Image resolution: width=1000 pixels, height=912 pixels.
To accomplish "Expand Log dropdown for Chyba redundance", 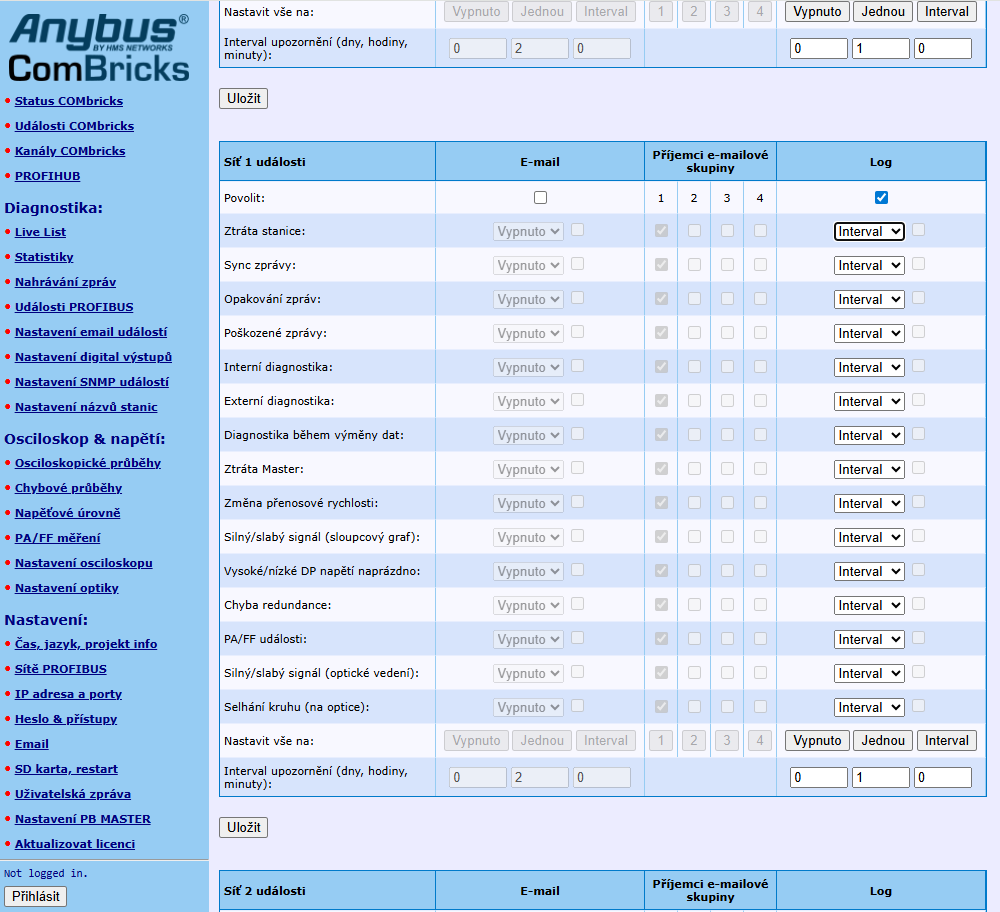I will coord(869,605).
